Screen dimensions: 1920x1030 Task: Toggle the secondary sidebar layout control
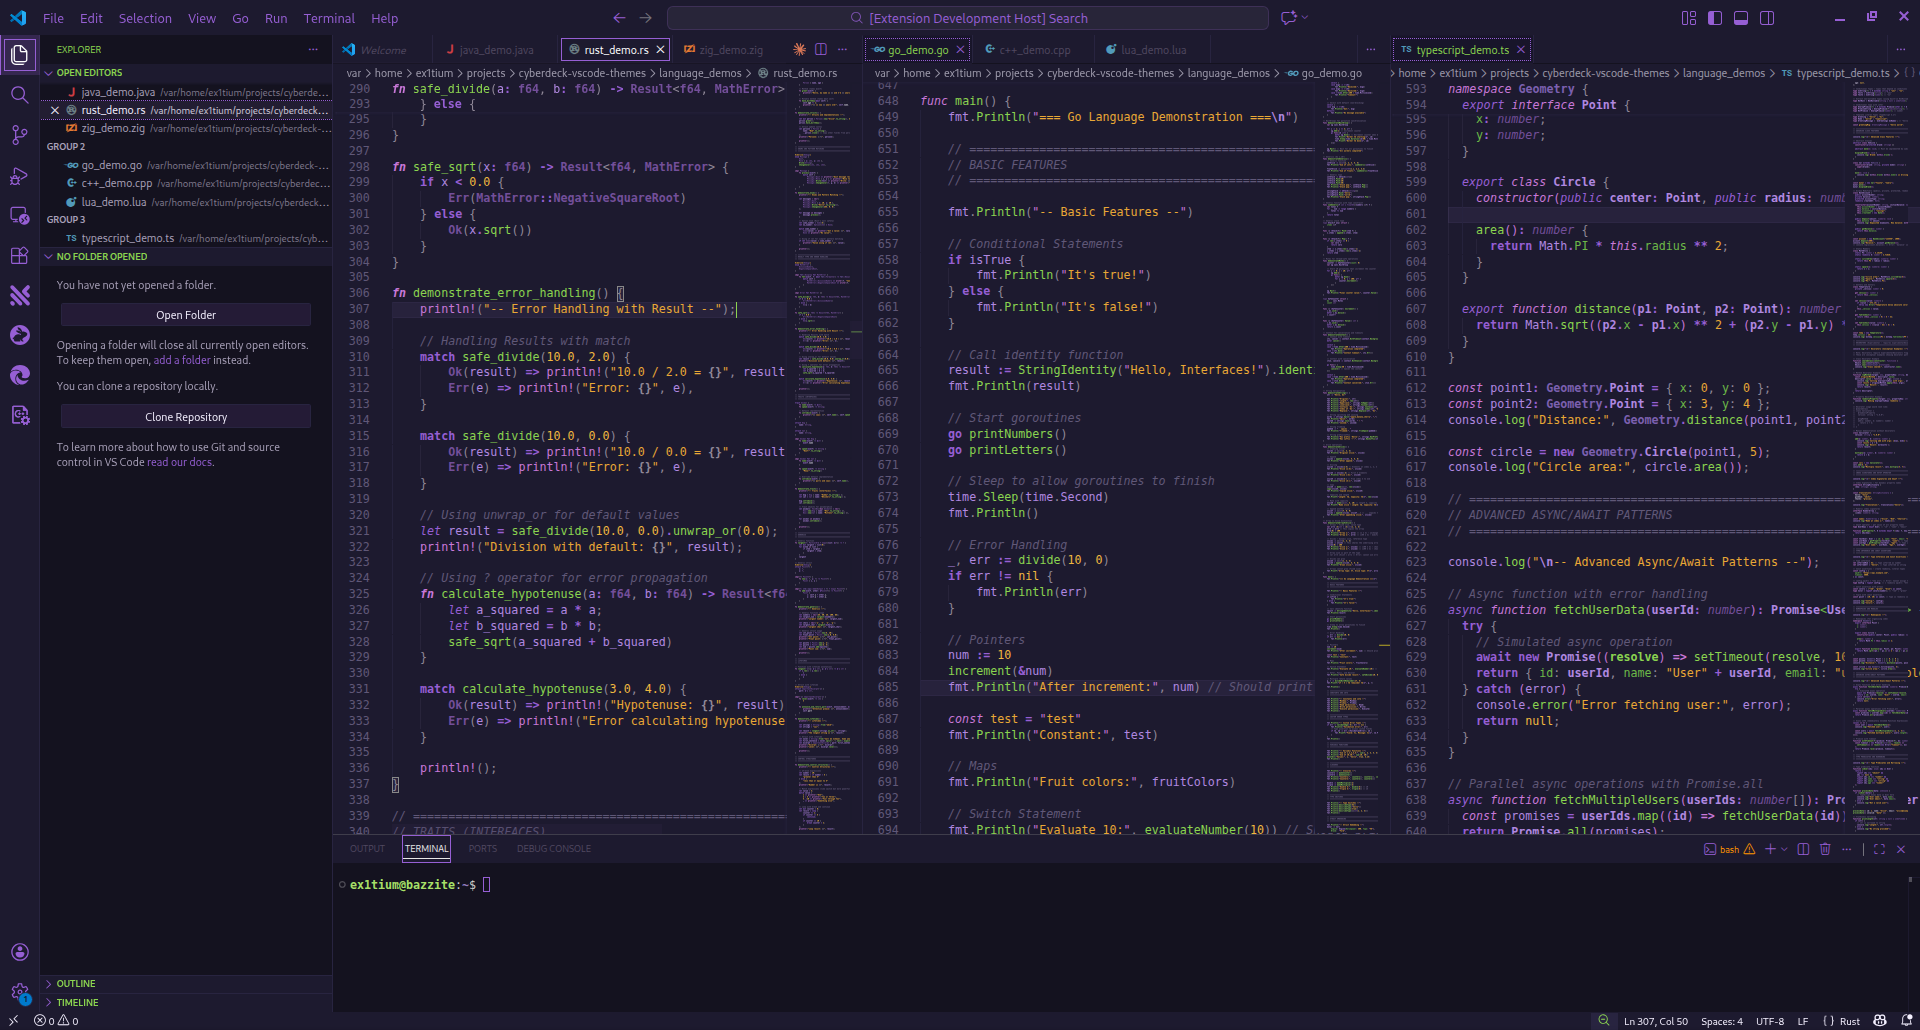coord(1768,17)
